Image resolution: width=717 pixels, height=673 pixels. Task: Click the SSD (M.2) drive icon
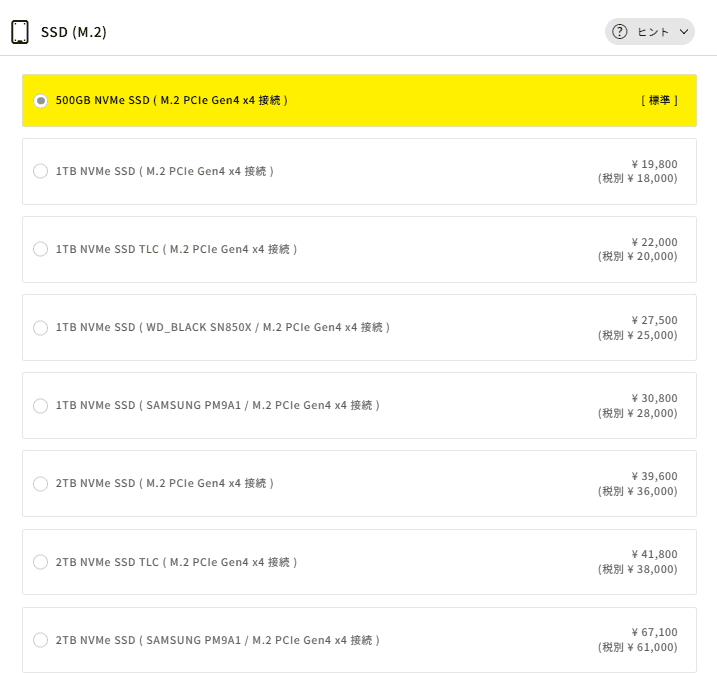point(20,32)
